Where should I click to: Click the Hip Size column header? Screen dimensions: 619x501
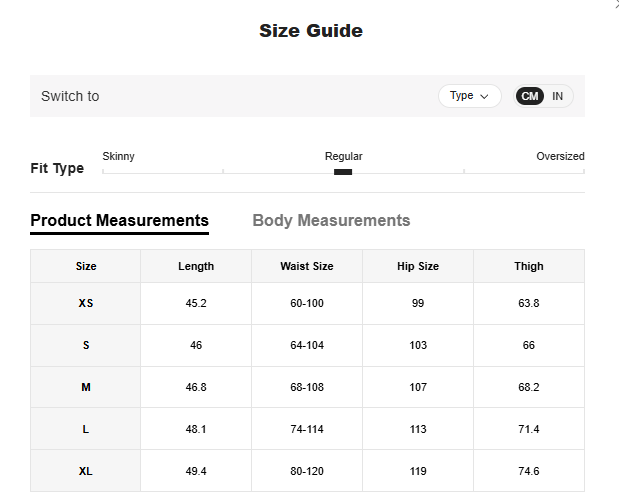417,266
